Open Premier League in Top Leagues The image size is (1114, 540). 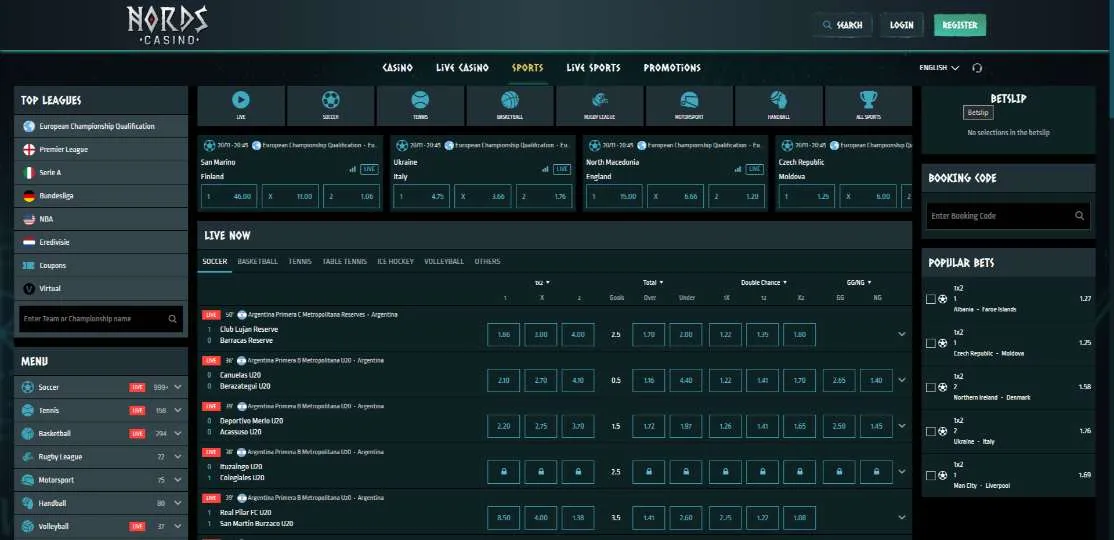click(x=63, y=149)
